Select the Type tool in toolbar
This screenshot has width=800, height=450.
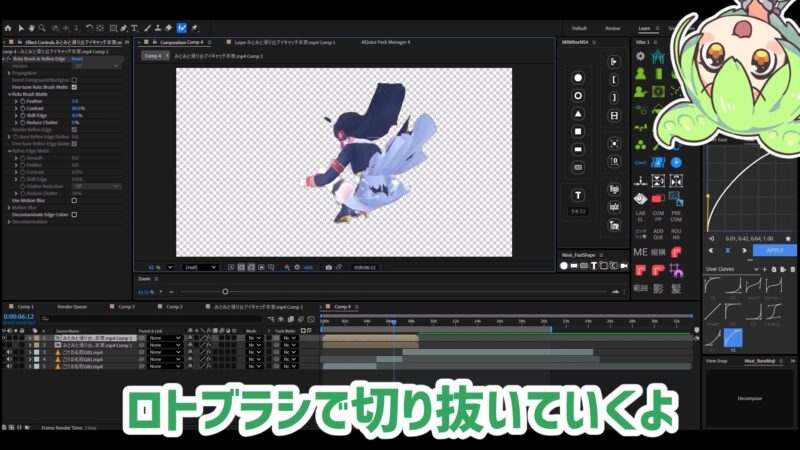tap(133, 28)
